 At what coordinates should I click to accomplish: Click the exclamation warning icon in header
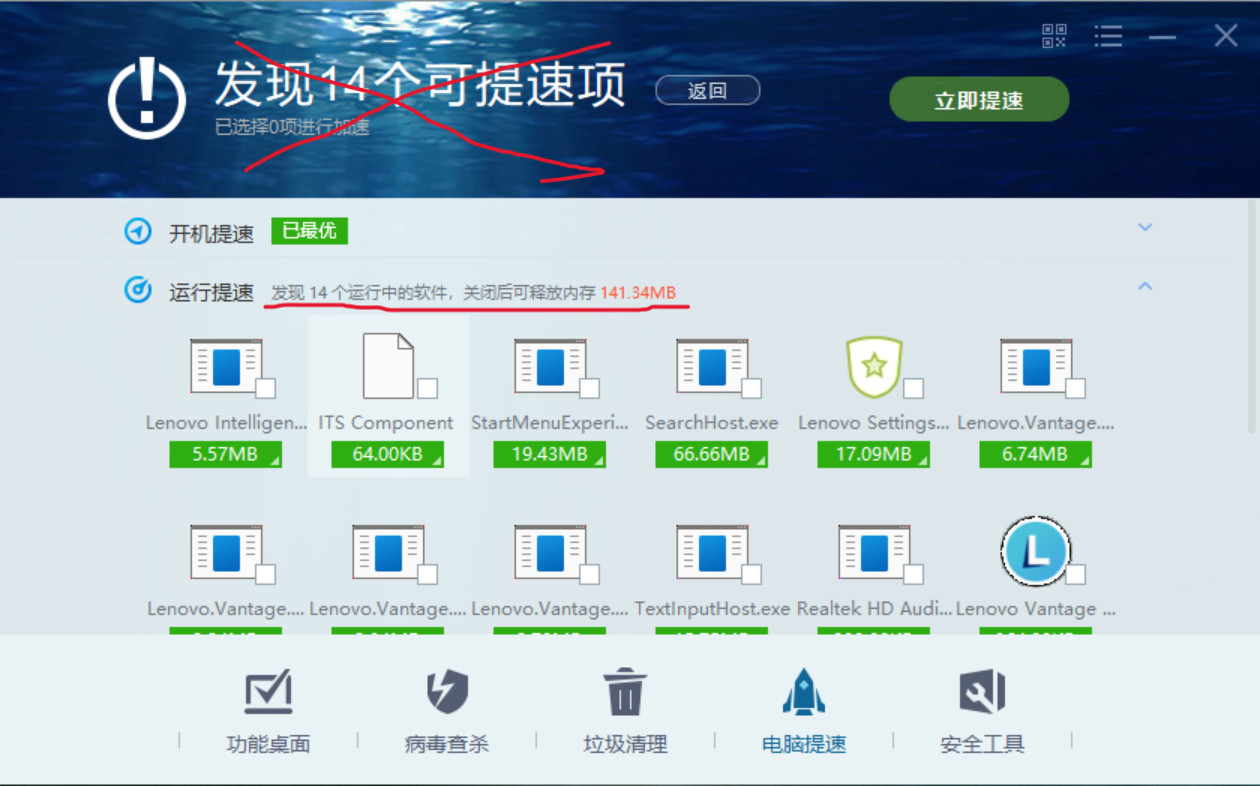[x=147, y=98]
